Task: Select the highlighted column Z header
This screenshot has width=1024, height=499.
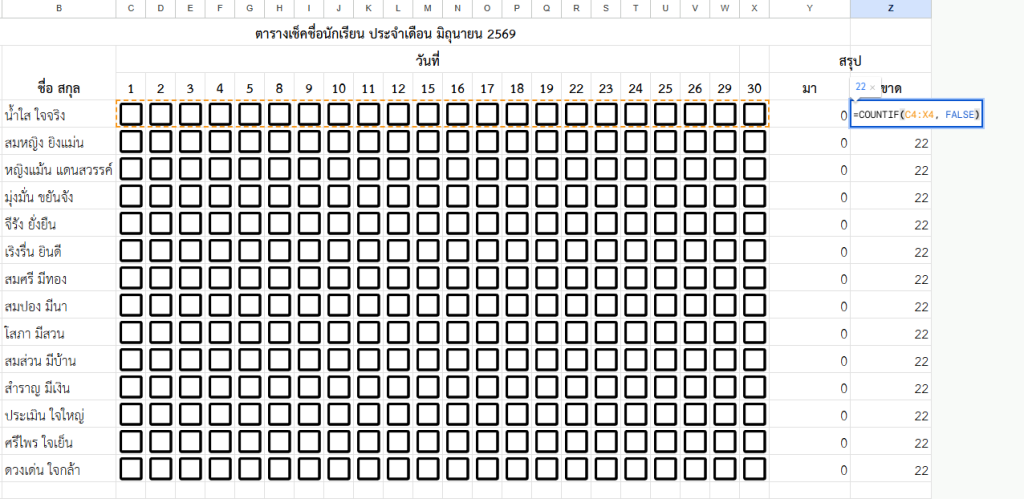Action: pyautogui.click(x=891, y=8)
